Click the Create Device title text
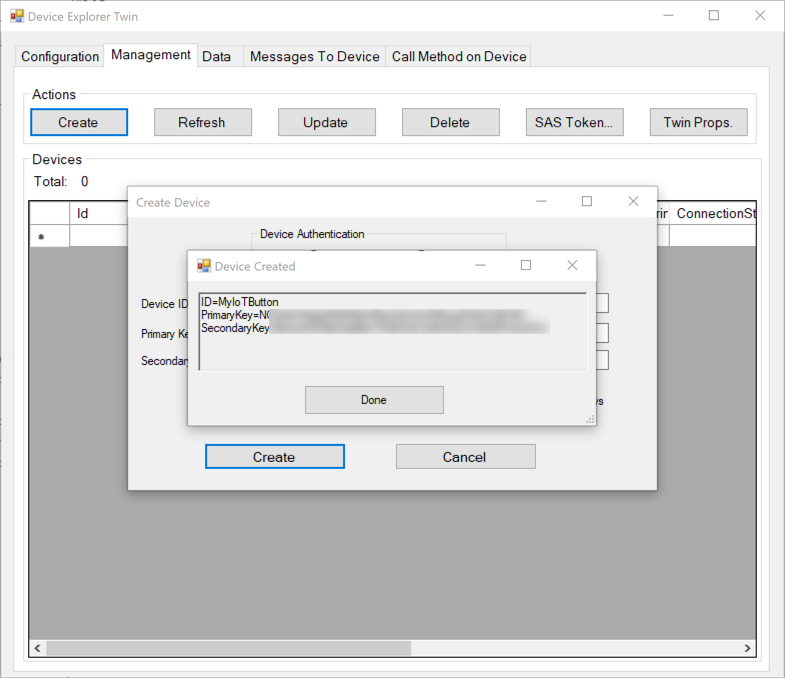Image resolution: width=785 pixels, height=678 pixels. [x=173, y=203]
